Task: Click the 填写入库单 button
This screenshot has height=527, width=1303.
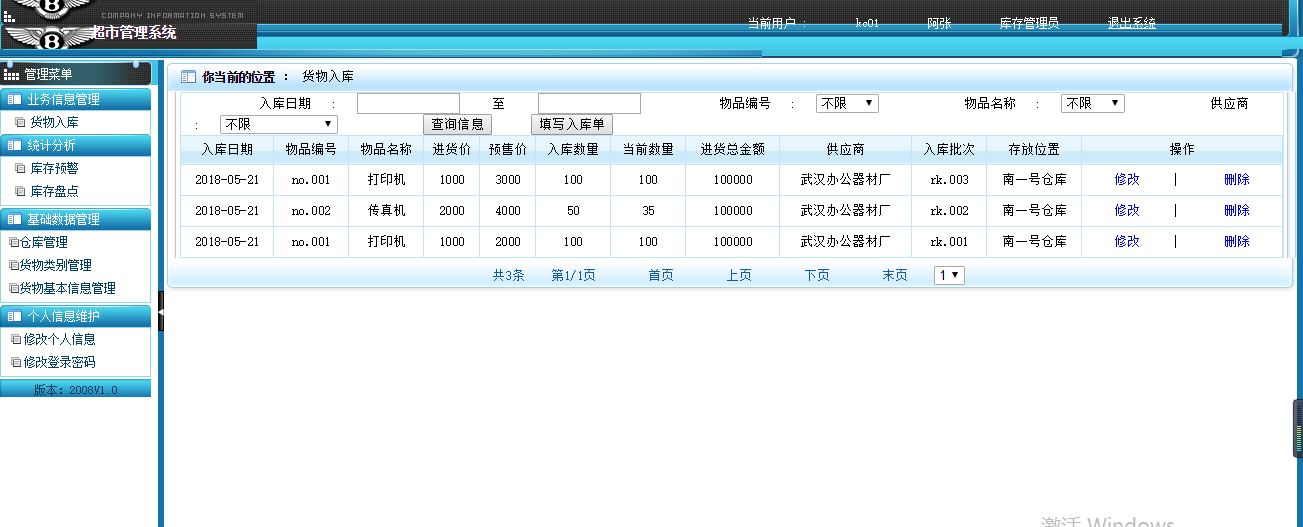Action: click(x=571, y=124)
